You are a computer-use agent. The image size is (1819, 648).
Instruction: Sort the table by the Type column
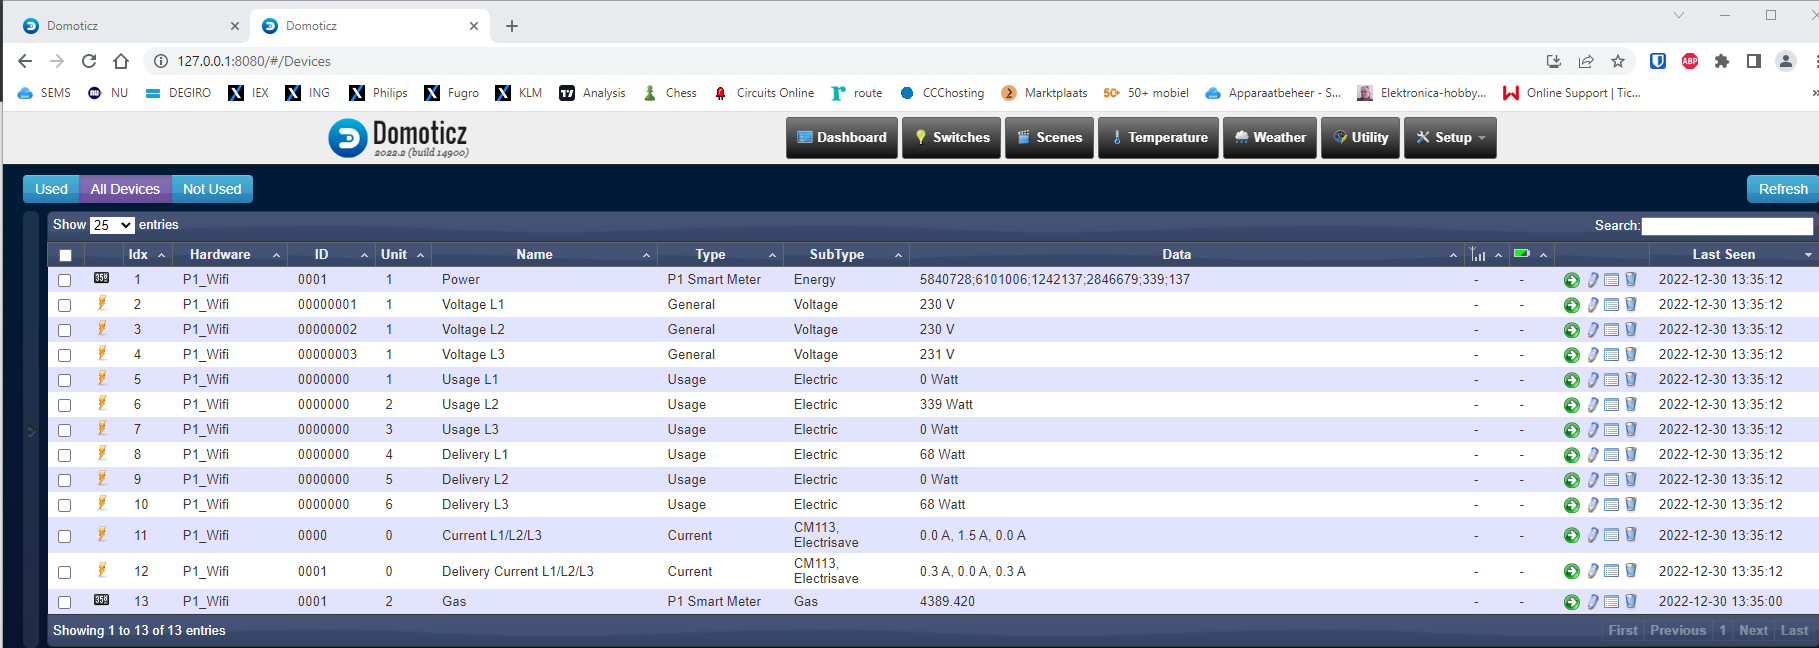(719, 254)
